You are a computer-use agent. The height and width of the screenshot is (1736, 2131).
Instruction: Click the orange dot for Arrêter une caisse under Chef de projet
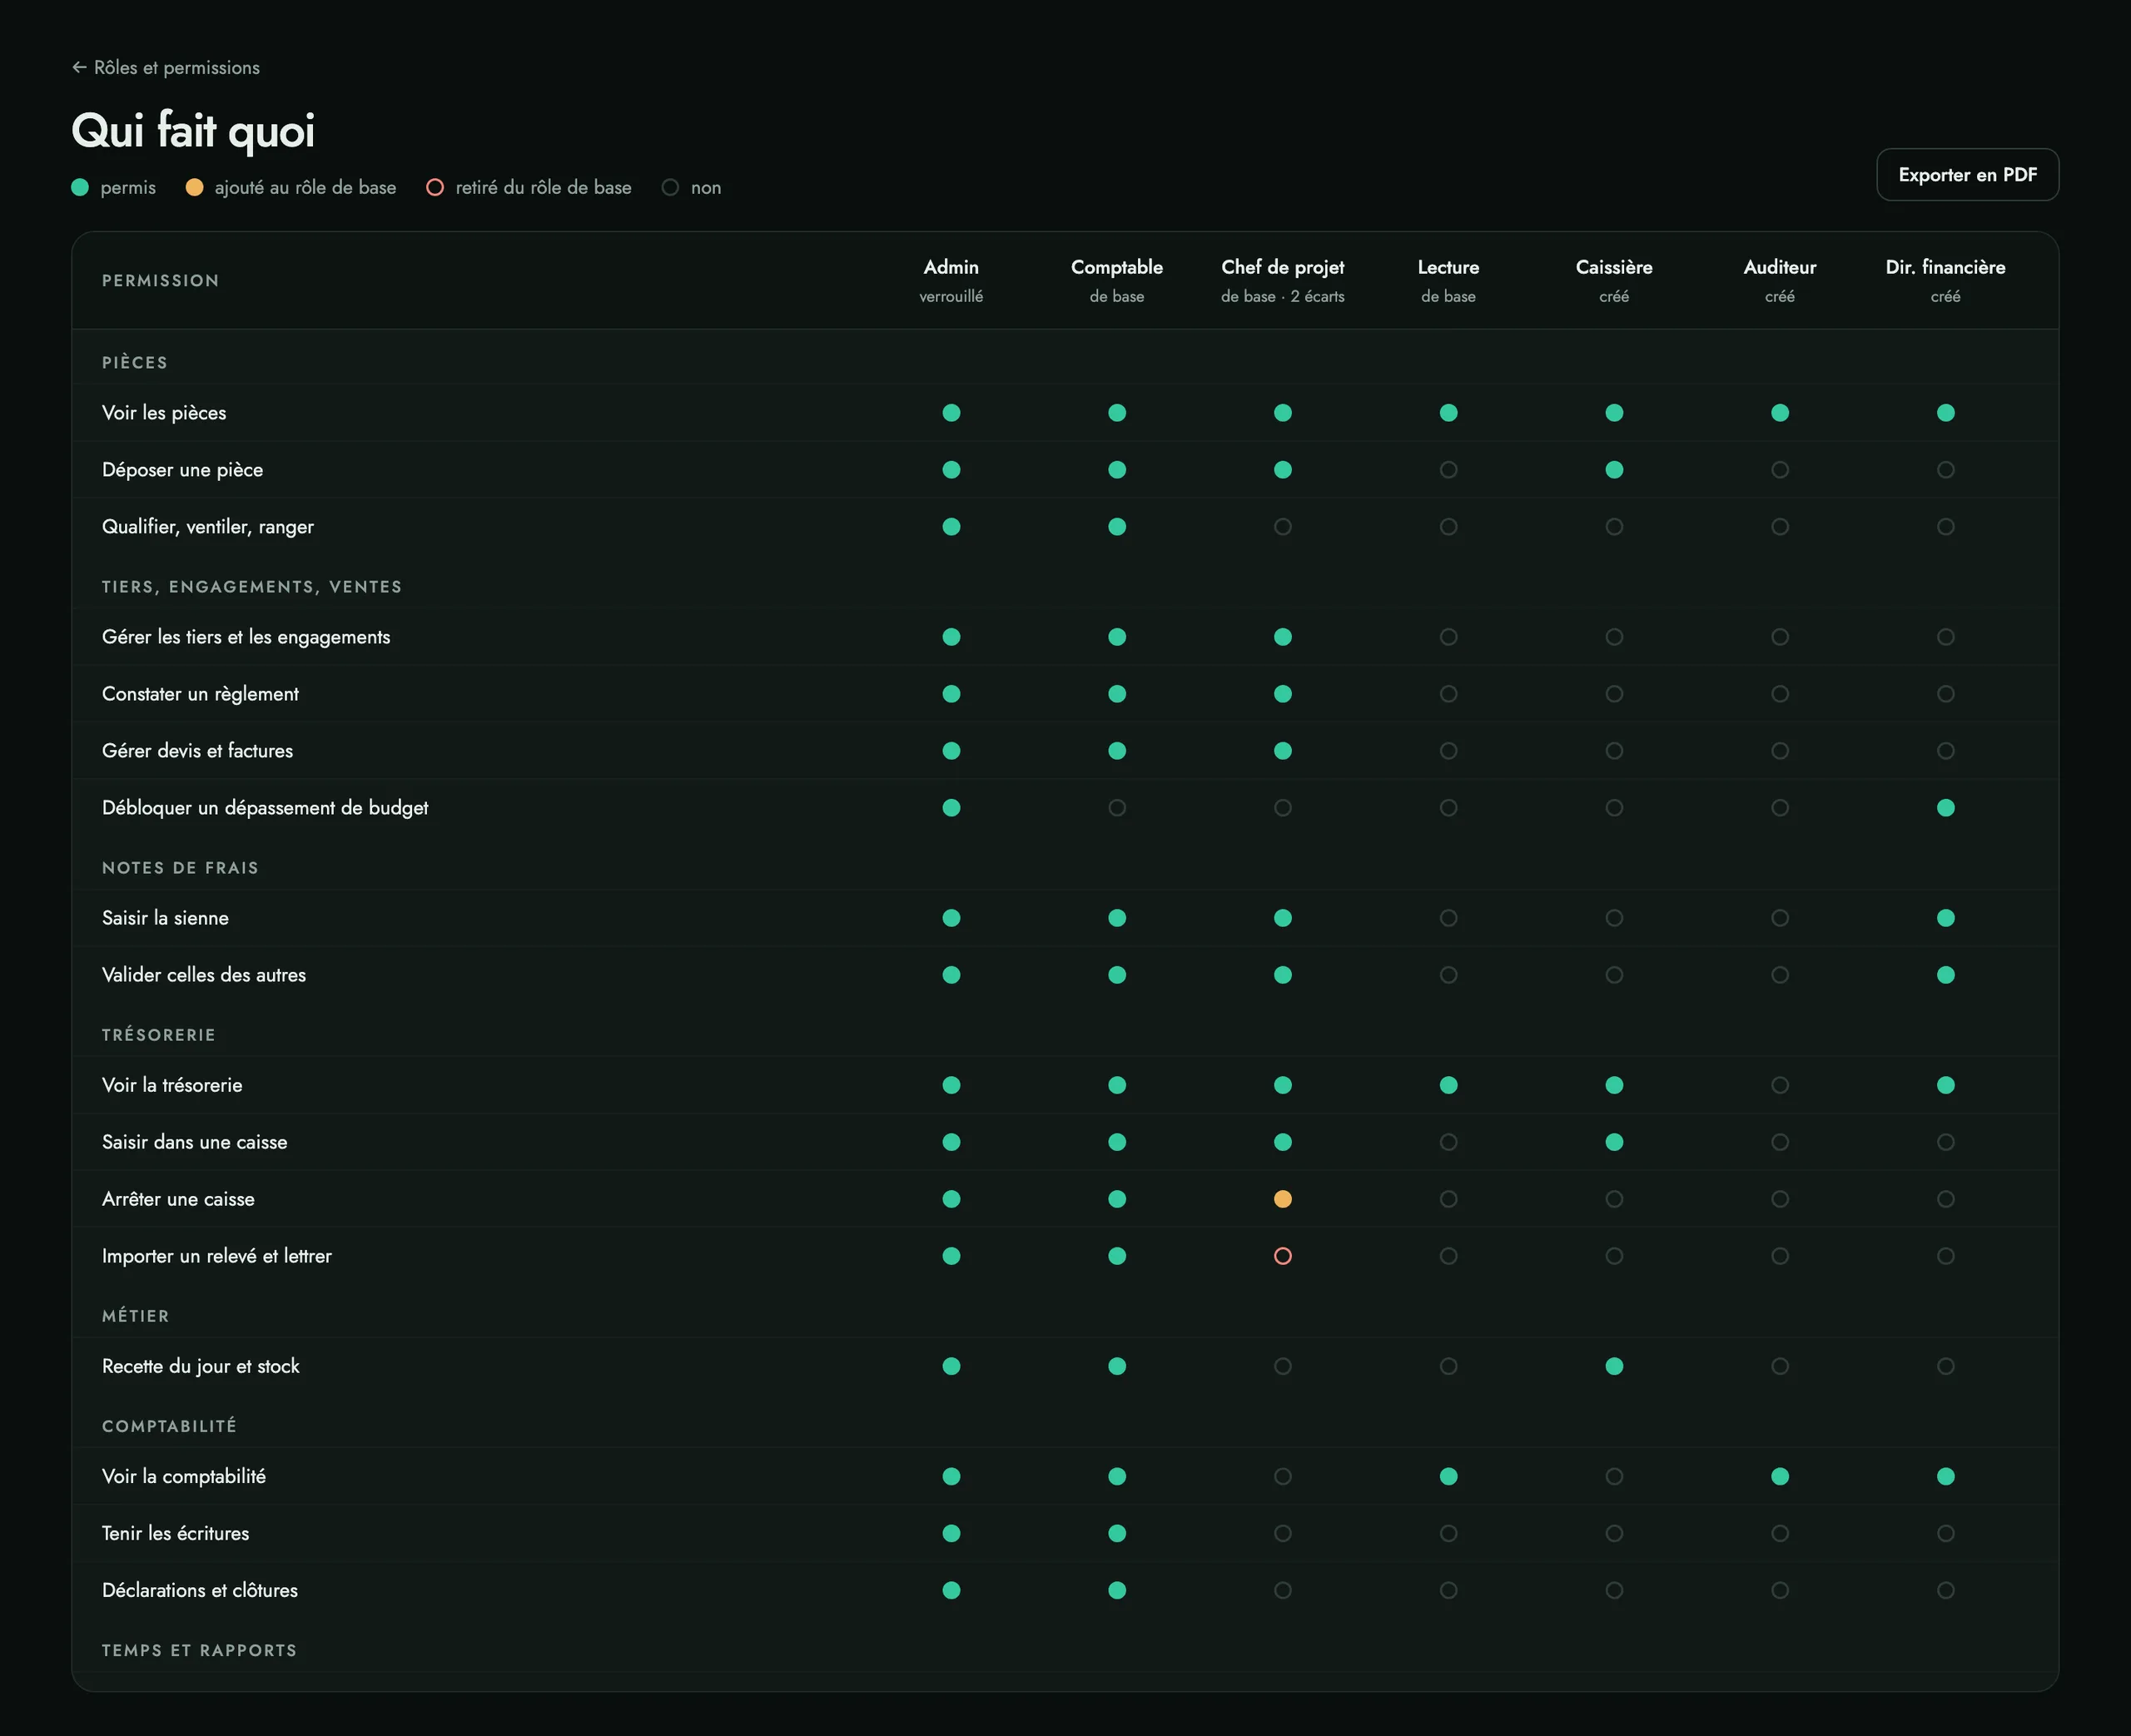pos(1283,1199)
